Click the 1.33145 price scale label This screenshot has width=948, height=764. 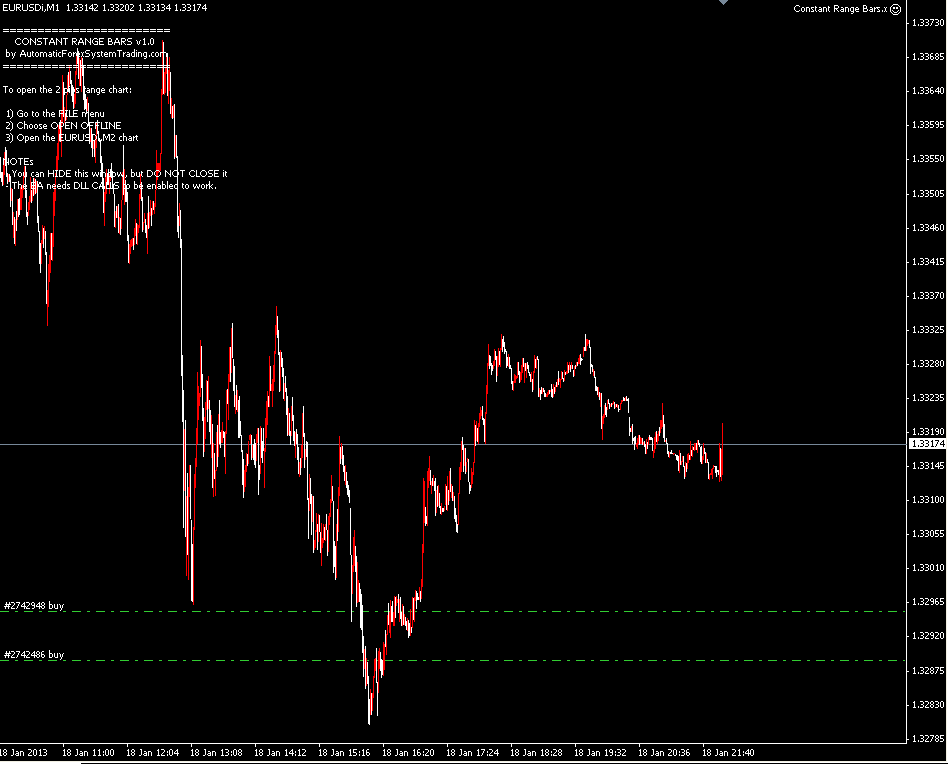pos(928,466)
